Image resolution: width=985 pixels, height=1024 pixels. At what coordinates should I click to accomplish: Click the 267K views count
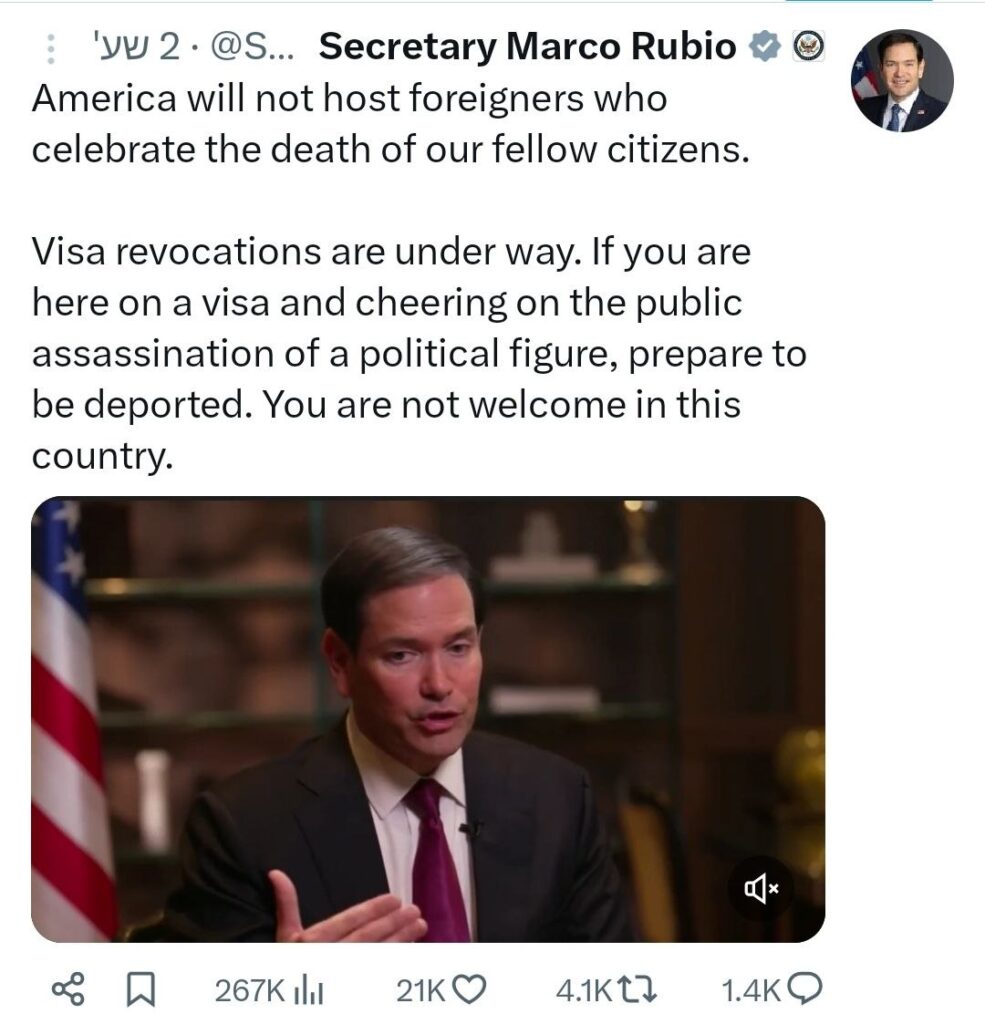pos(249,990)
